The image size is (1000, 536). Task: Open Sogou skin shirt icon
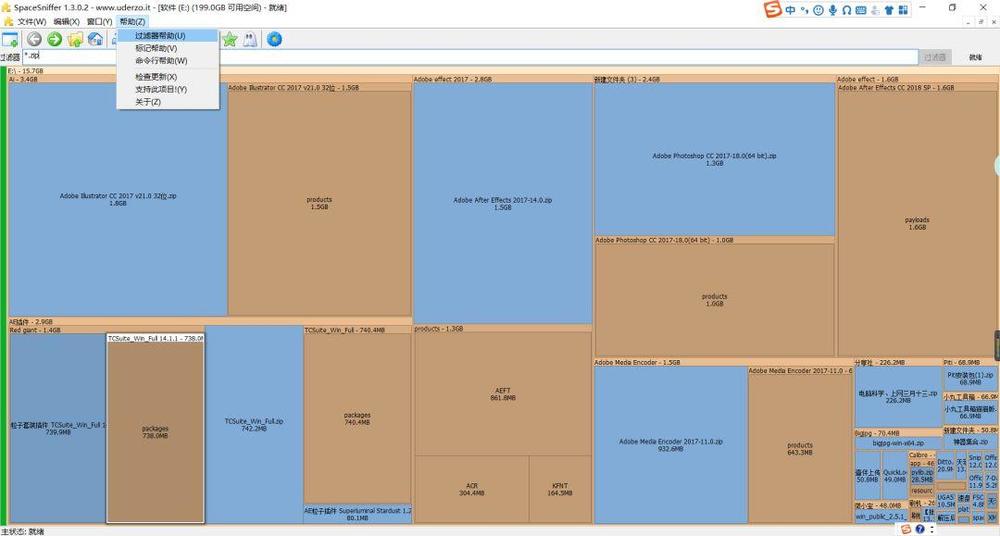tap(889, 10)
